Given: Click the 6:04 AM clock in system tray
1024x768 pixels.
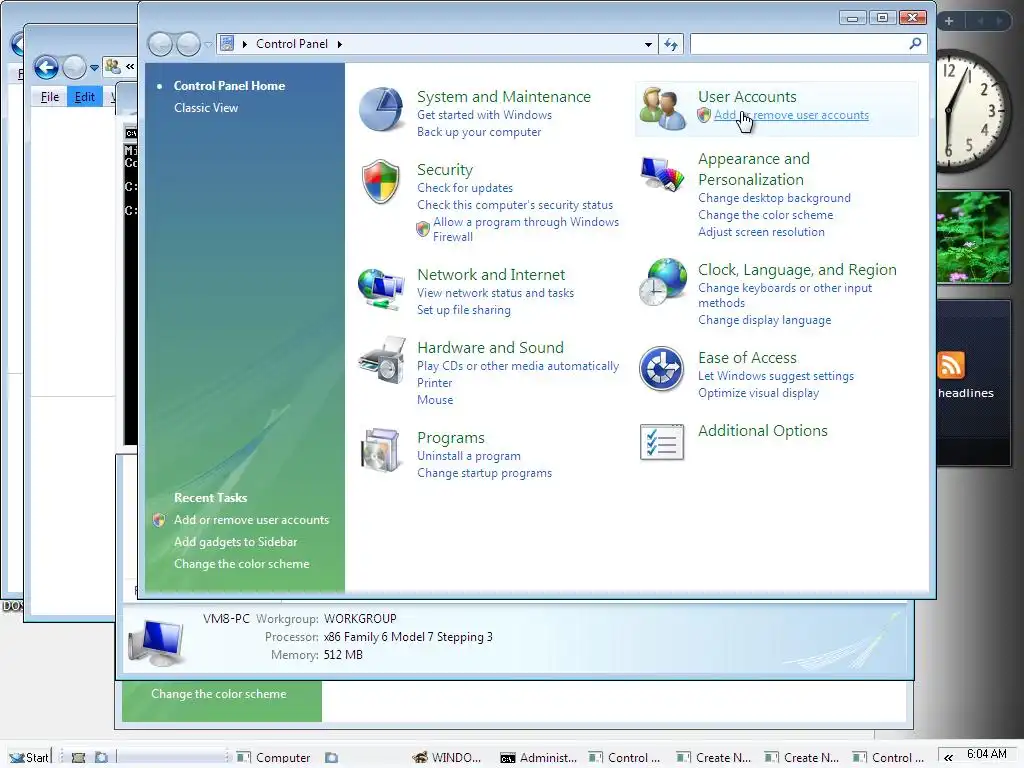Looking at the screenshot, I should (x=986, y=754).
